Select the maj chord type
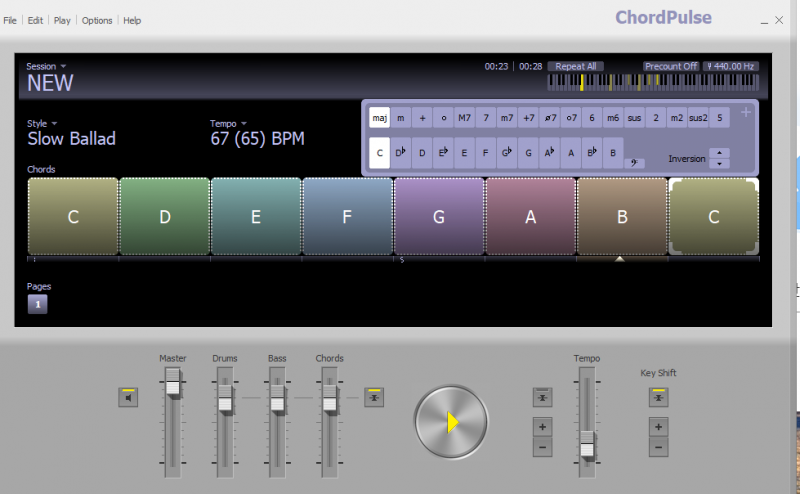 [x=380, y=118]
